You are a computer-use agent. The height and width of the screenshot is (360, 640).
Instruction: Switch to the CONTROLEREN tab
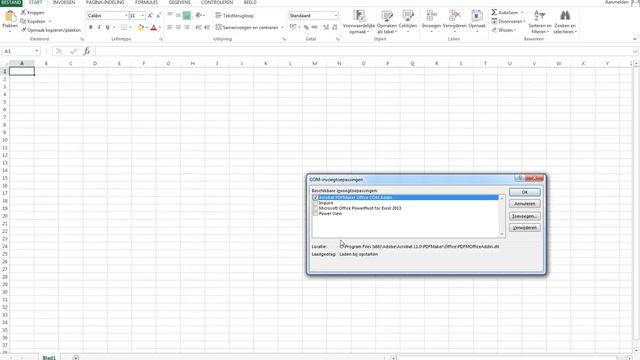coord(217,2)
